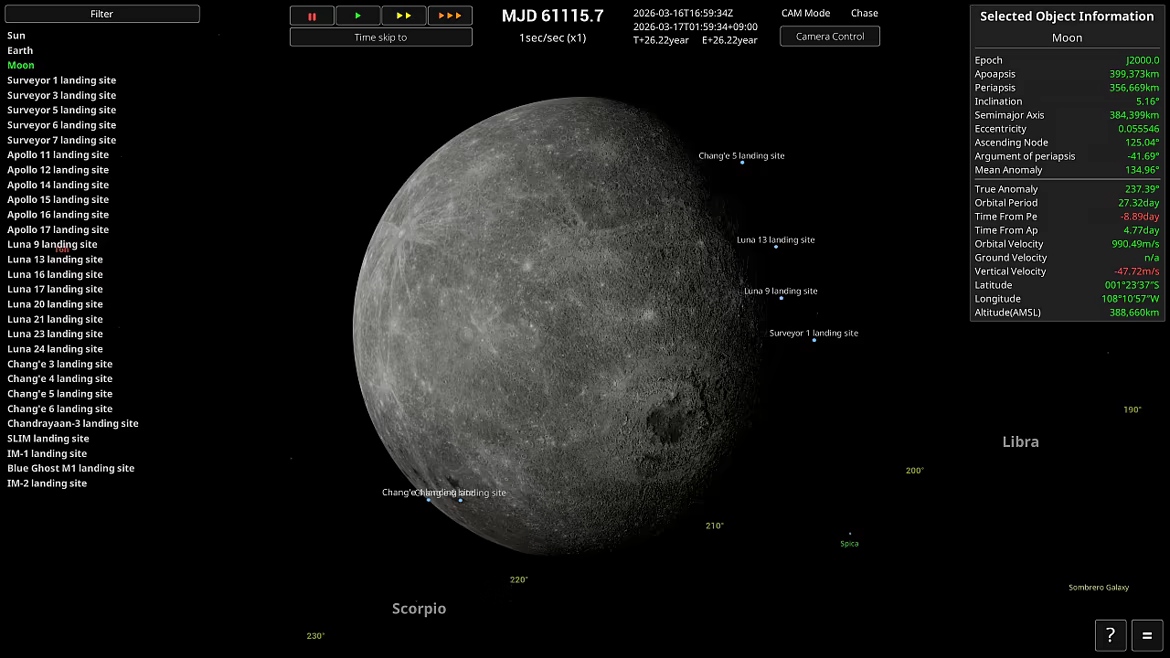
Task: Click the Chang'e 5 landing site marker
Action: pyautogui.click(x=742, y=162)
